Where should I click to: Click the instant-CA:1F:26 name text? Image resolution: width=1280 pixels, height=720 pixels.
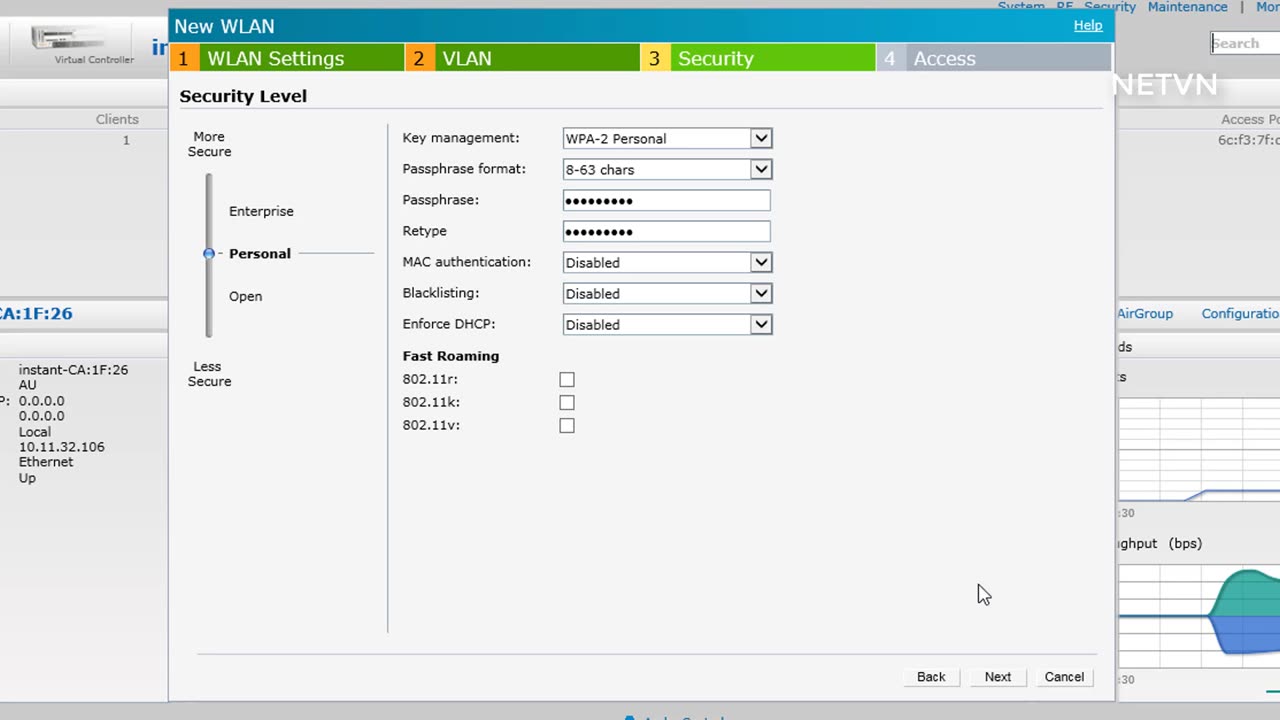[x=73, y=370]
